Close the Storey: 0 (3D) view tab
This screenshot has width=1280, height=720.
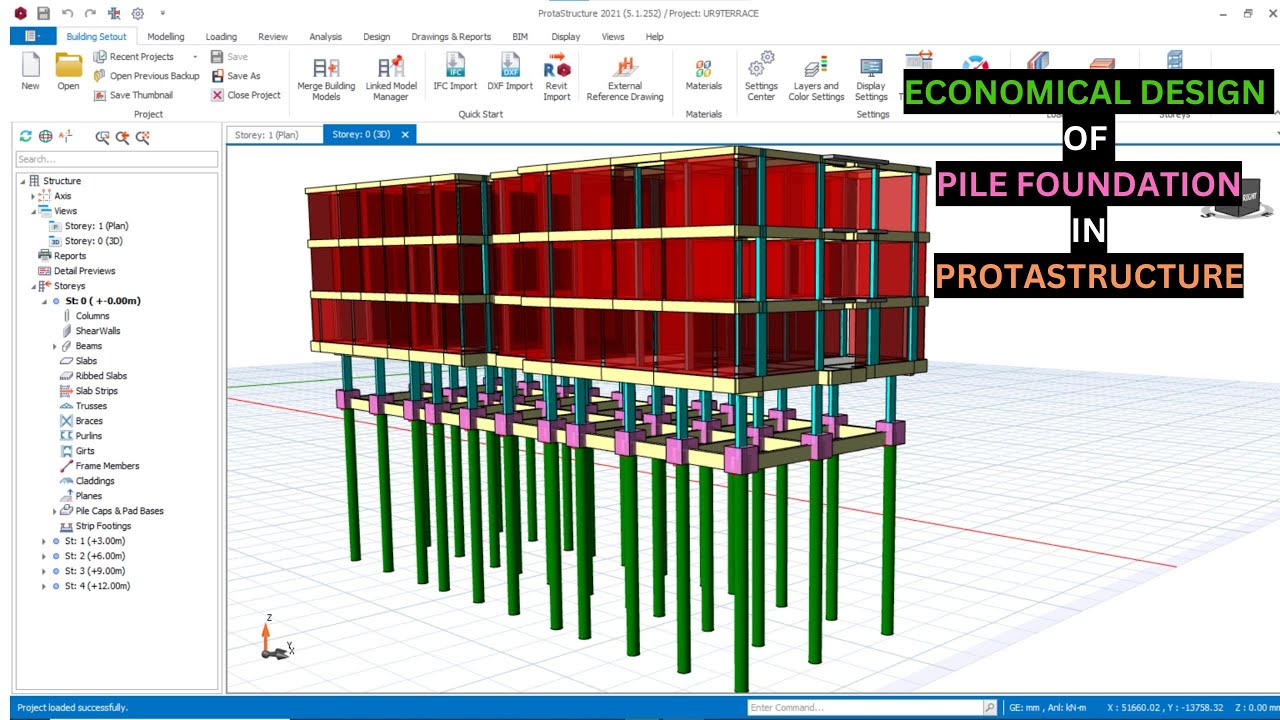(x=405, y=134)
